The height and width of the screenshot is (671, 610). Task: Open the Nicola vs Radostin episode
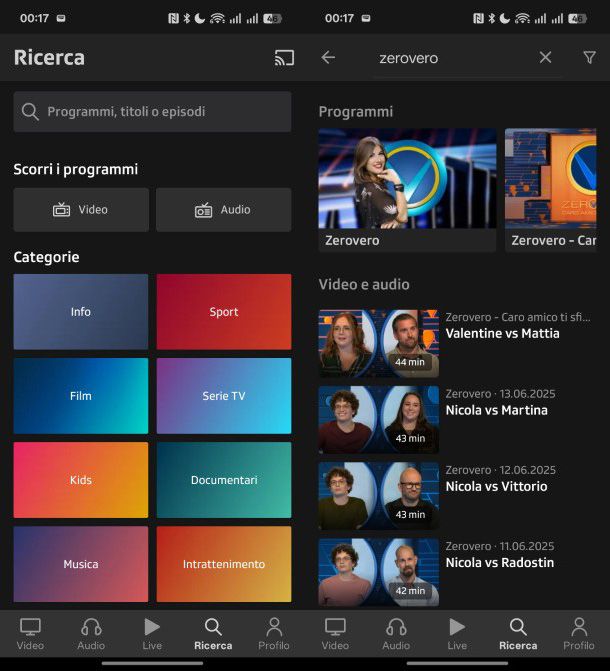click(456, 572)
